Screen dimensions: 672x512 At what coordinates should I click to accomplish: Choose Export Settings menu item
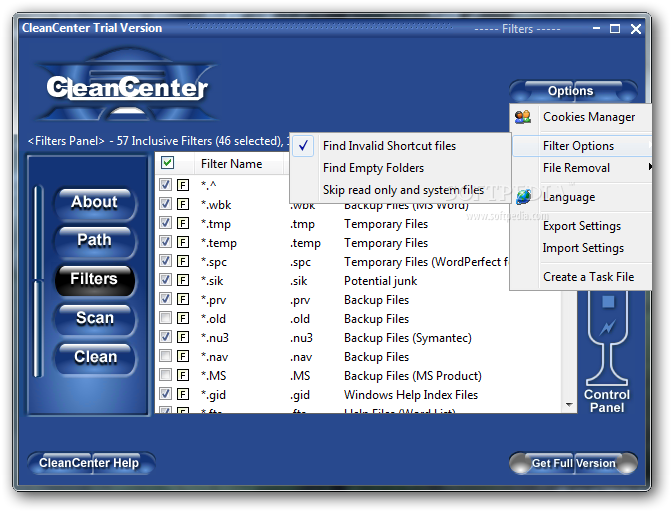click(x=582, y=226)
